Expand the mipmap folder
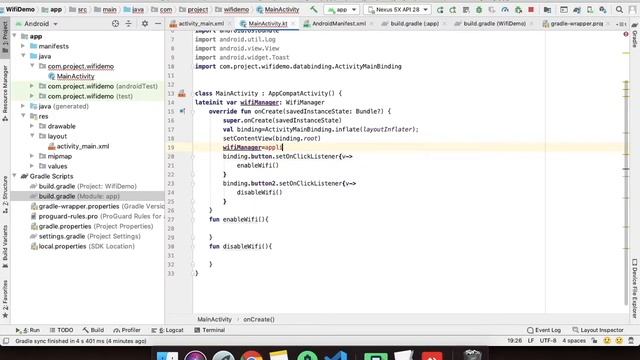 (32, 156)
